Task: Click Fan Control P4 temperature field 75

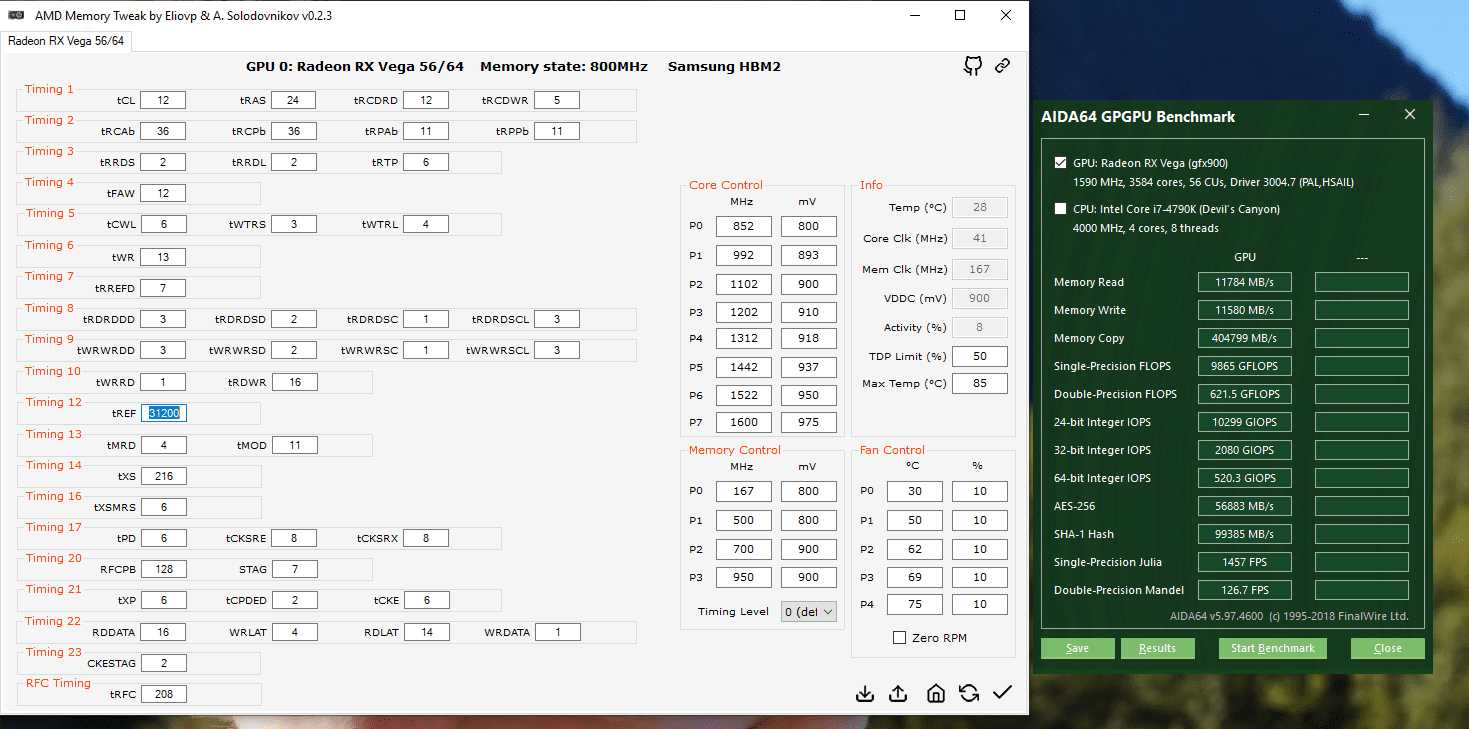Action: pyautogui.click(x=914, y=604)
